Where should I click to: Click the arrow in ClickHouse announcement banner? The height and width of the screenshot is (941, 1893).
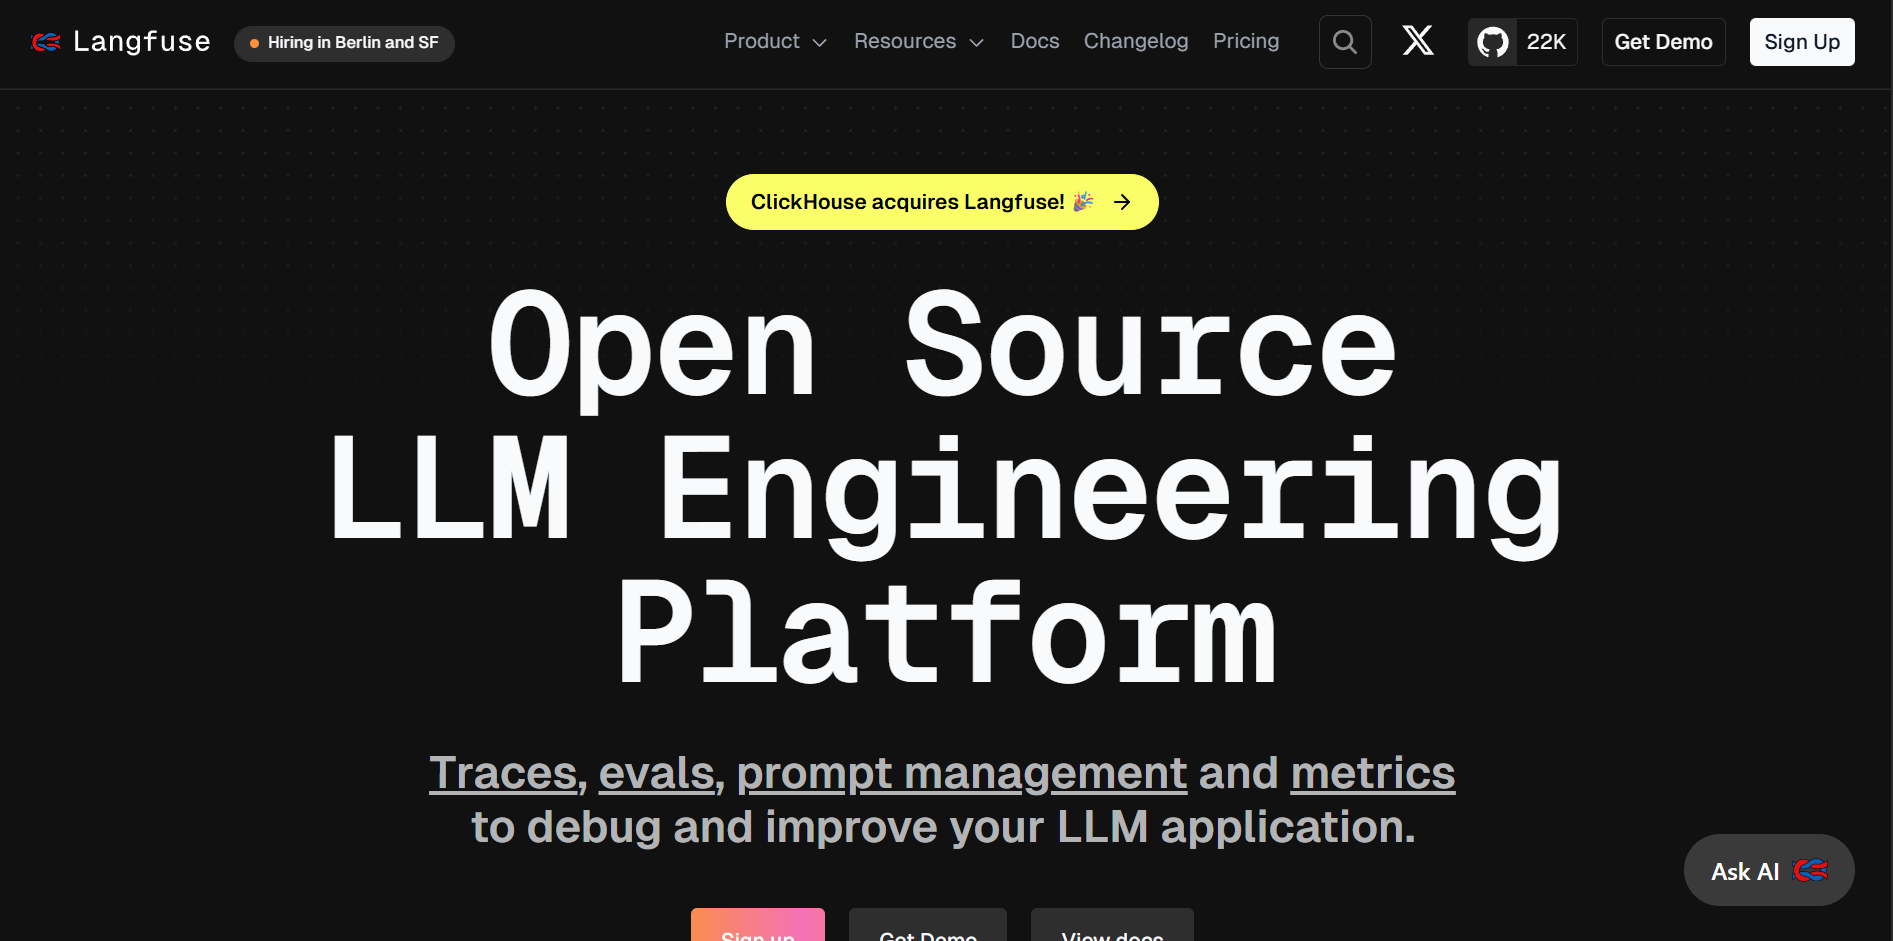(1123, 202)
